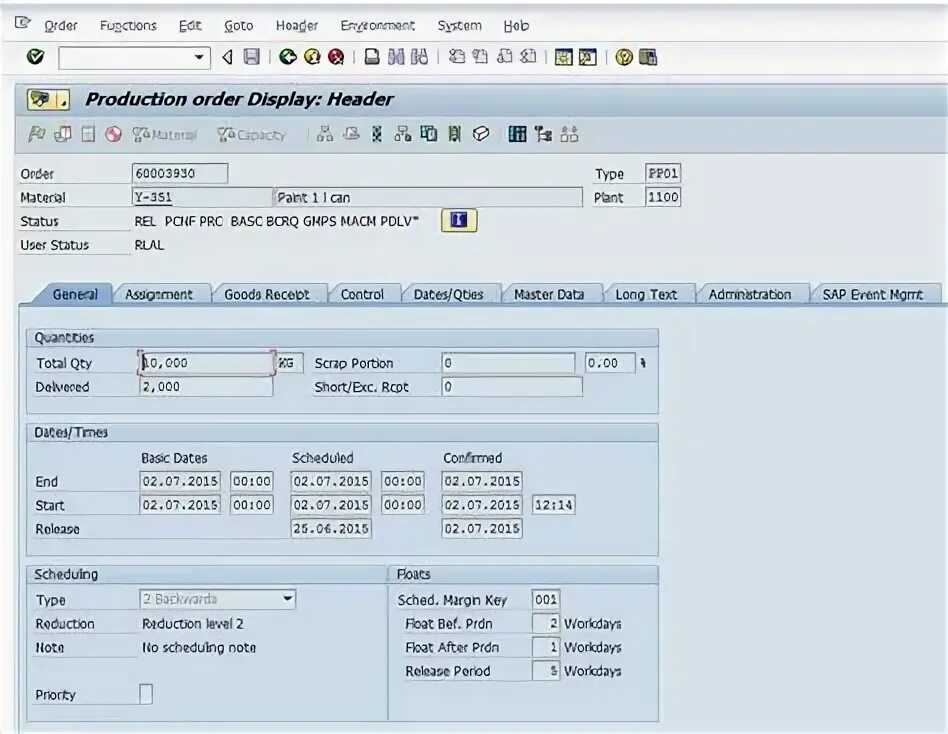
Task: Open the Goto menu
Action: (238, 25)
